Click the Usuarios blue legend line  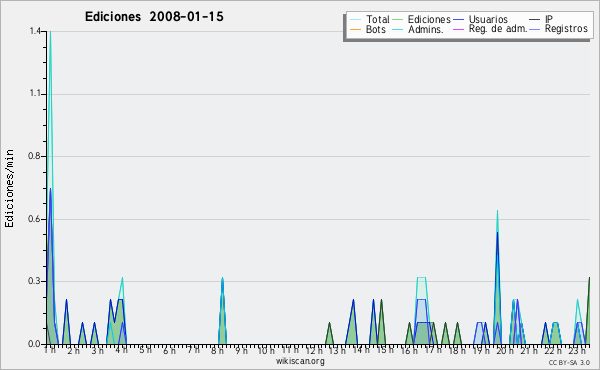[458, 20]
